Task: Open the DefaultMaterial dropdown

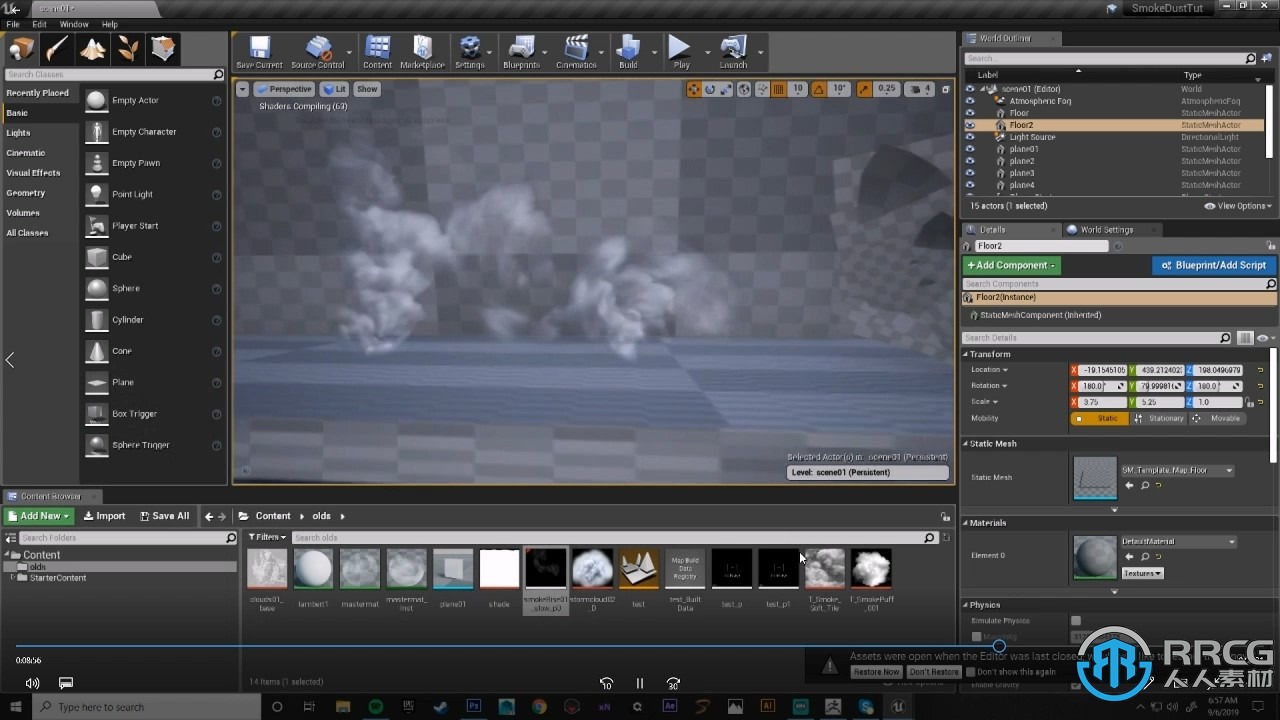Action: 1178,542
